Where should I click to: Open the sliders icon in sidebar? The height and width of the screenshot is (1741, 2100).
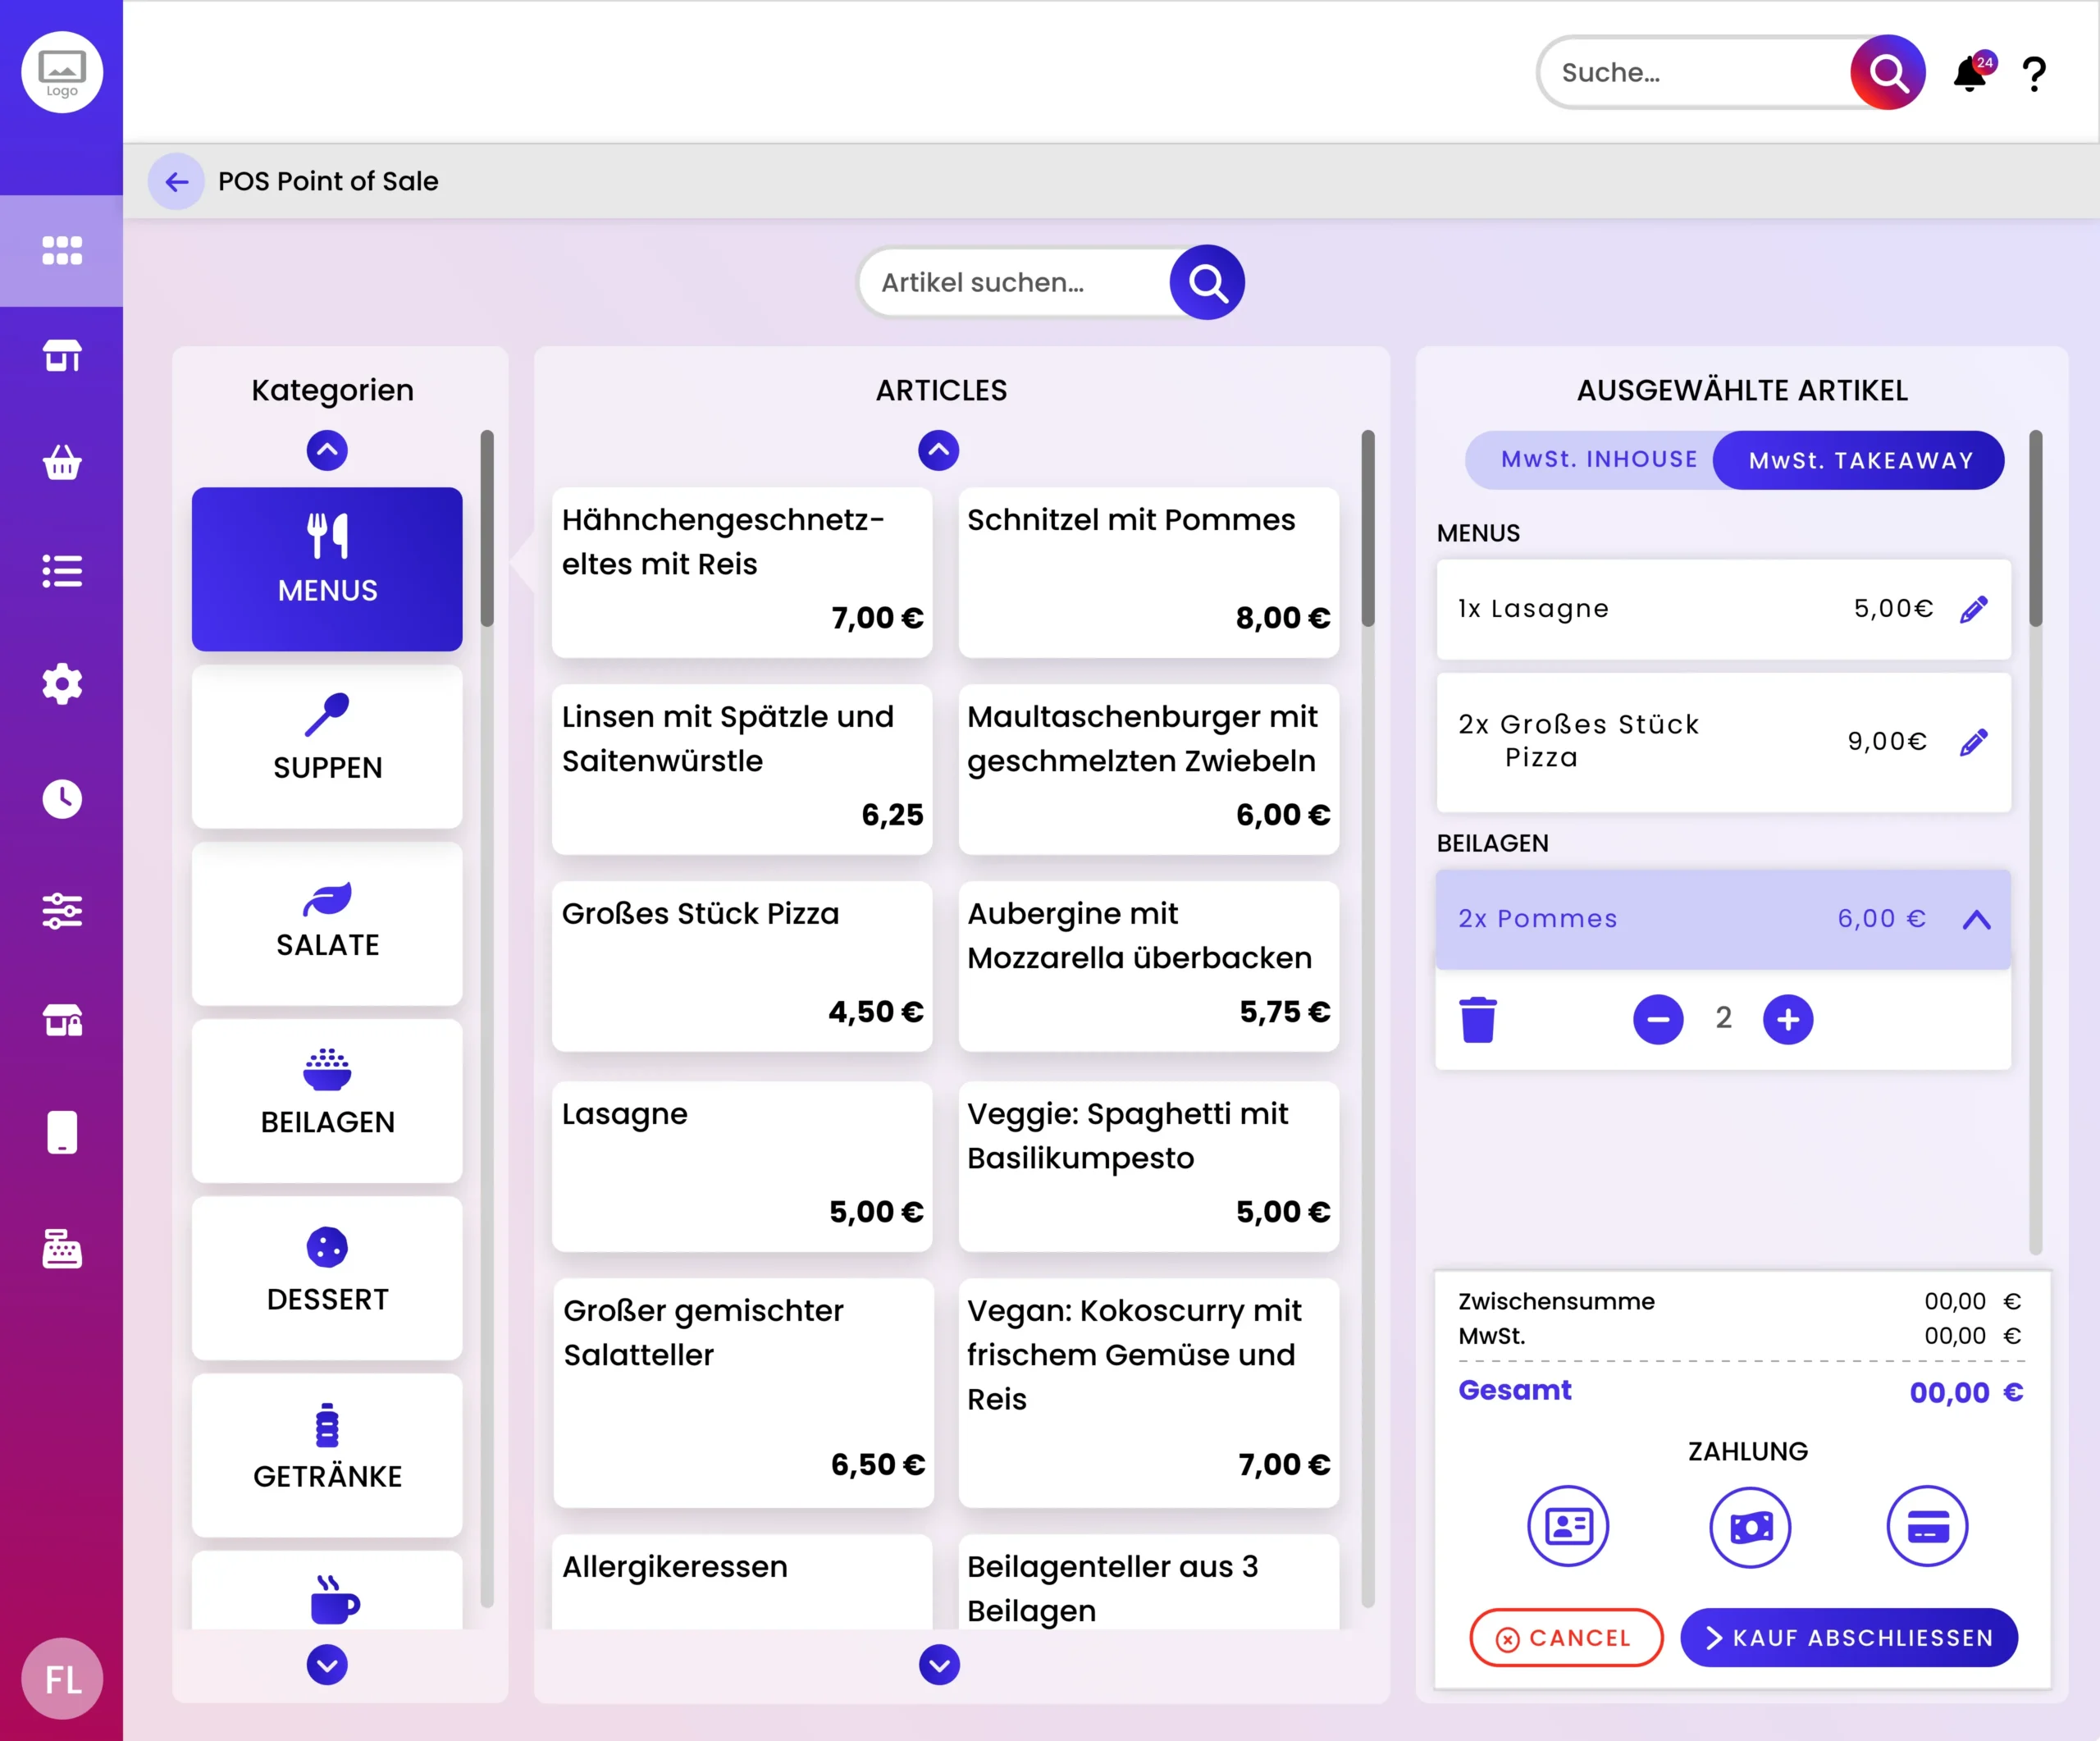point(62,911)
